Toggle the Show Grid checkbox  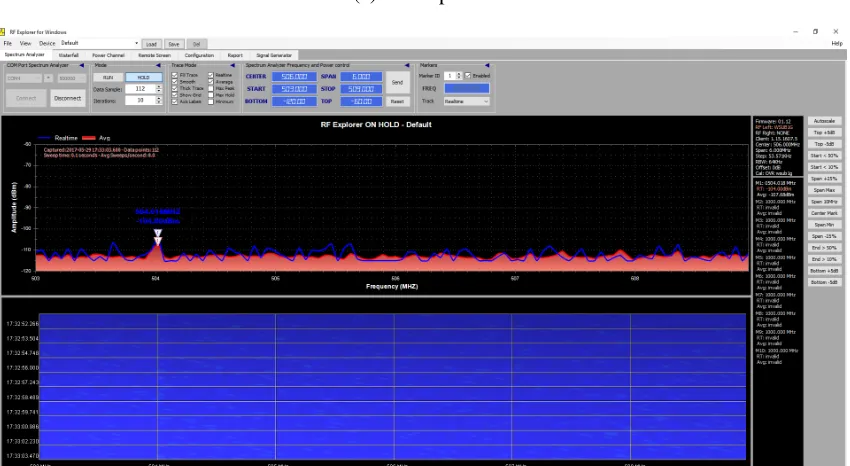click(175, 95)
